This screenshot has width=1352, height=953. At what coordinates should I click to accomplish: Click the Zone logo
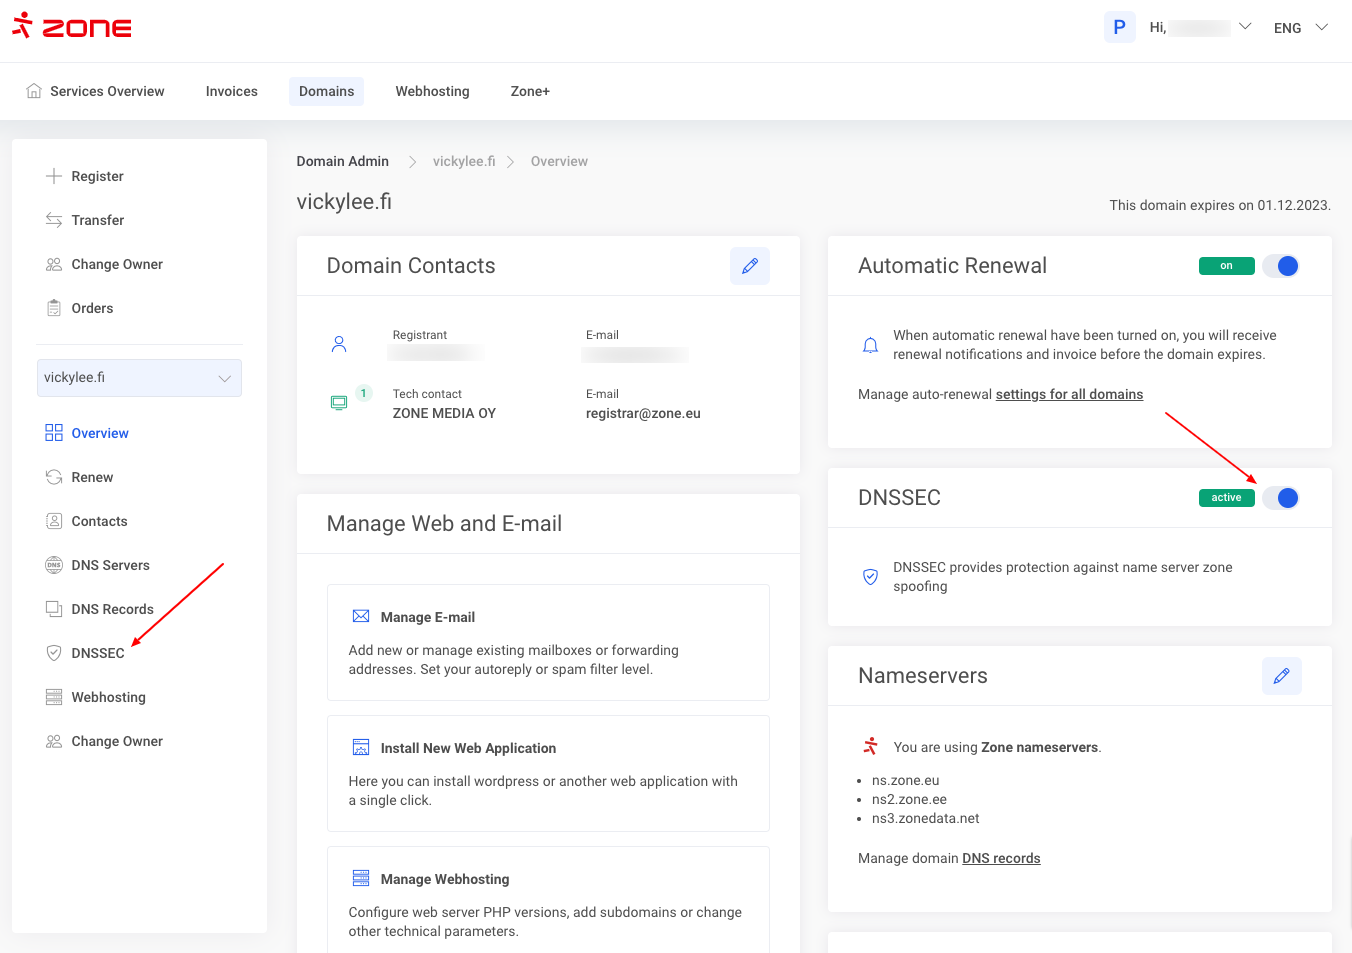(x=72, y=27)
